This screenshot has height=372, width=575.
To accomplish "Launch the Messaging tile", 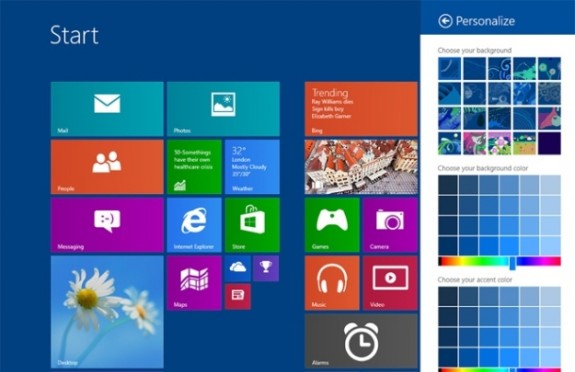I will click(107, 225).
